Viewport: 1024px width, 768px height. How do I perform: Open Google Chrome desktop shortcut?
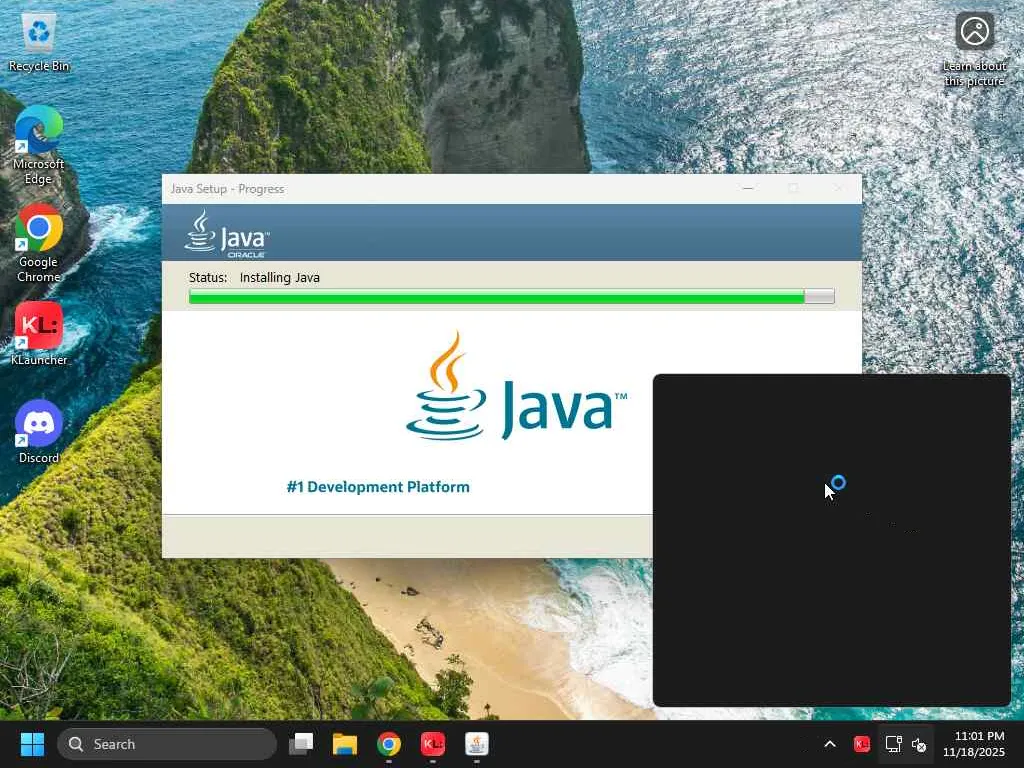39,243
